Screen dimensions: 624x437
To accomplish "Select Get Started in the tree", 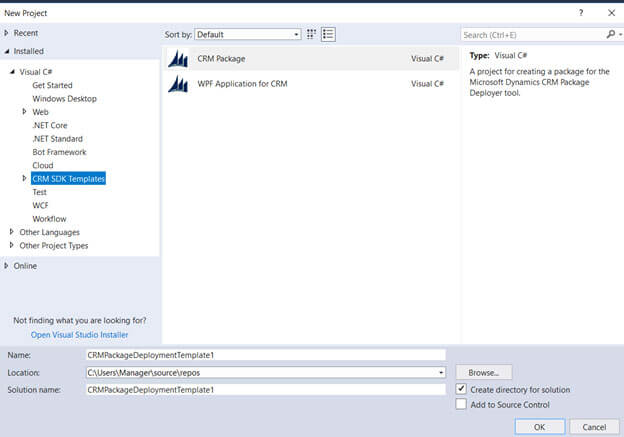I will [53, 85].
